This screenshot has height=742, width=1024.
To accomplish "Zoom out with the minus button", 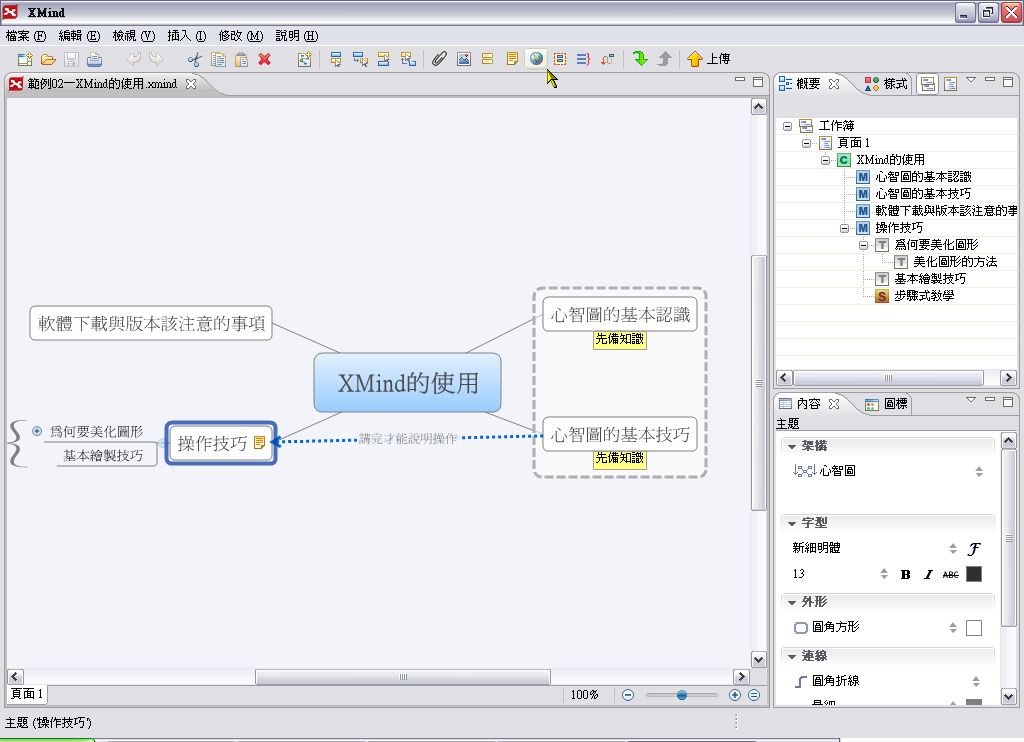I will click(628, 695).
